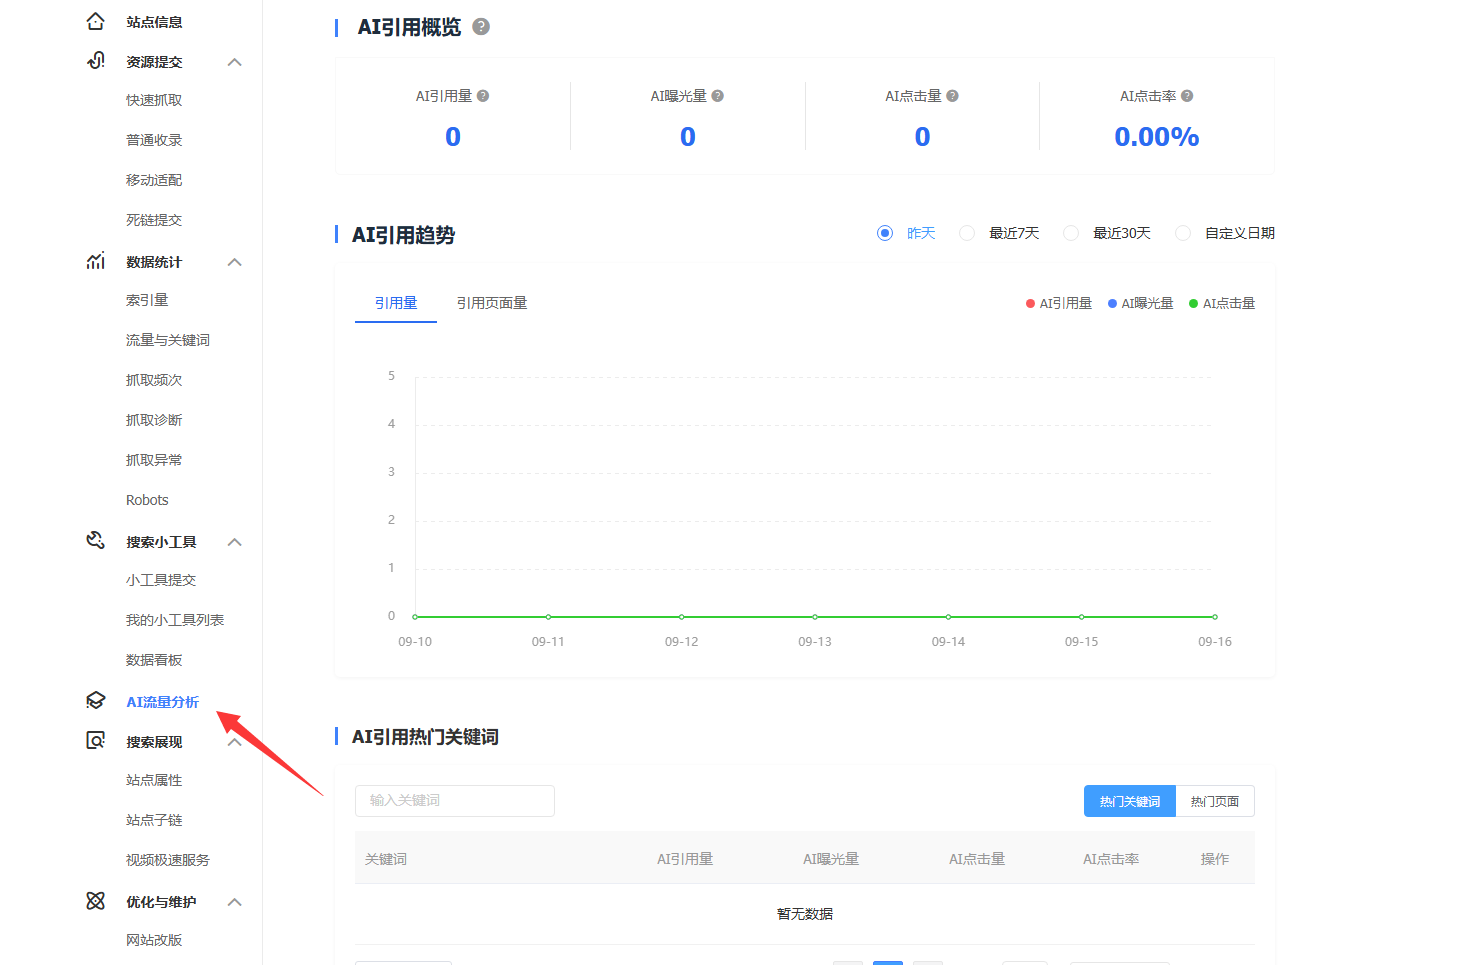The width and height of the screenshot is (1459, 965).
Task: Click the 数据统计 chart icon
Action: [x=96, y=261]
